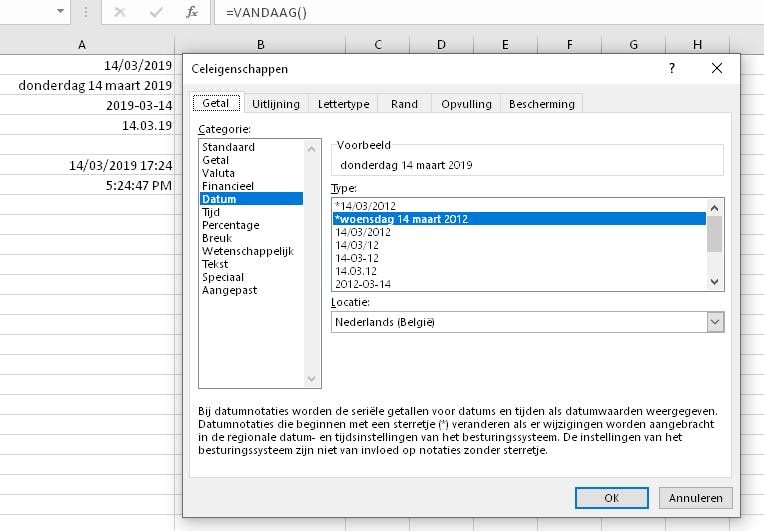Viewport: 764px width, 531px height.
Task: Select column C header
Action: point(378,45)
